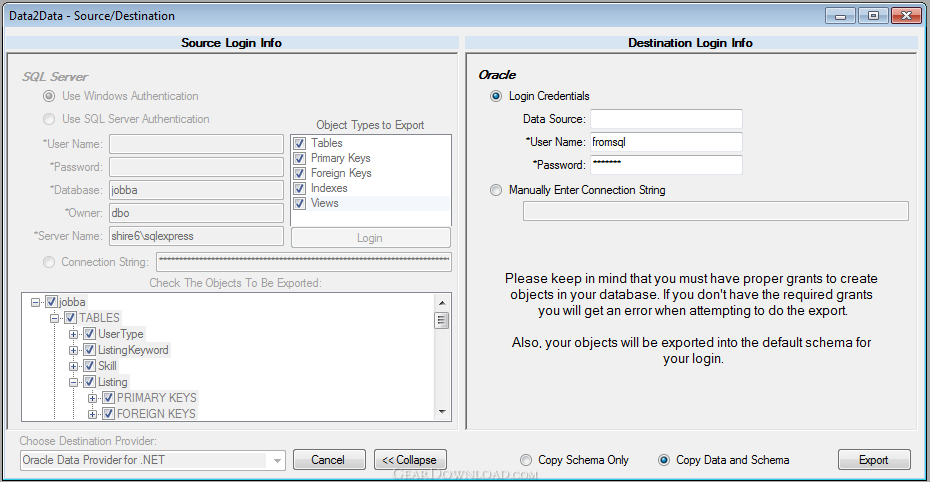Uncheck the Indexes export option

[x=300, y=189]
